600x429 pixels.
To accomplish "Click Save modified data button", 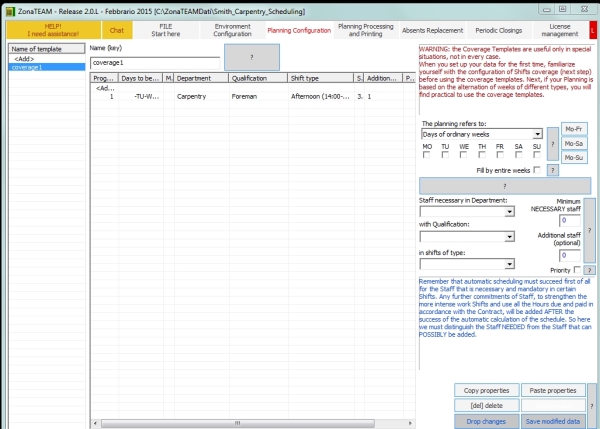I will click(x=553, y=421).
